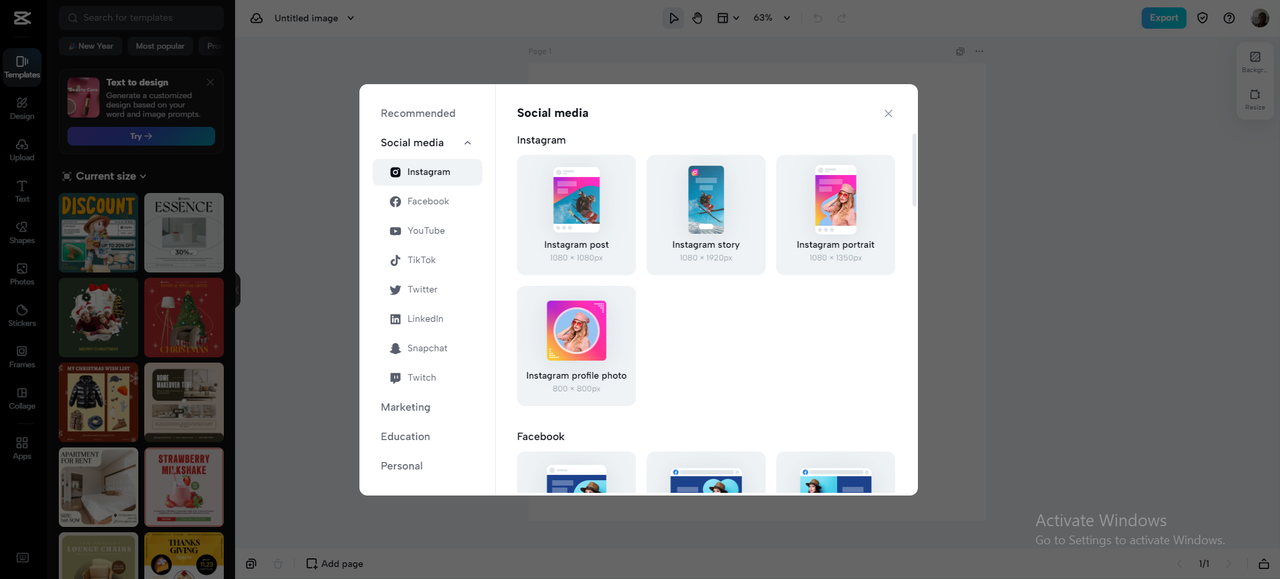Select Twitch in Social media list
This screenshot has height=579, width=1280.
pos(427,378)
